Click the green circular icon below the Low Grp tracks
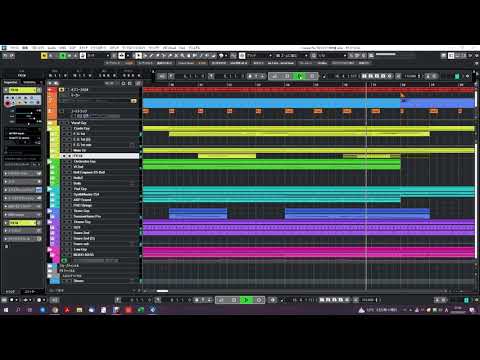Viewport: 480px width, 360px height. coord(64,260)
